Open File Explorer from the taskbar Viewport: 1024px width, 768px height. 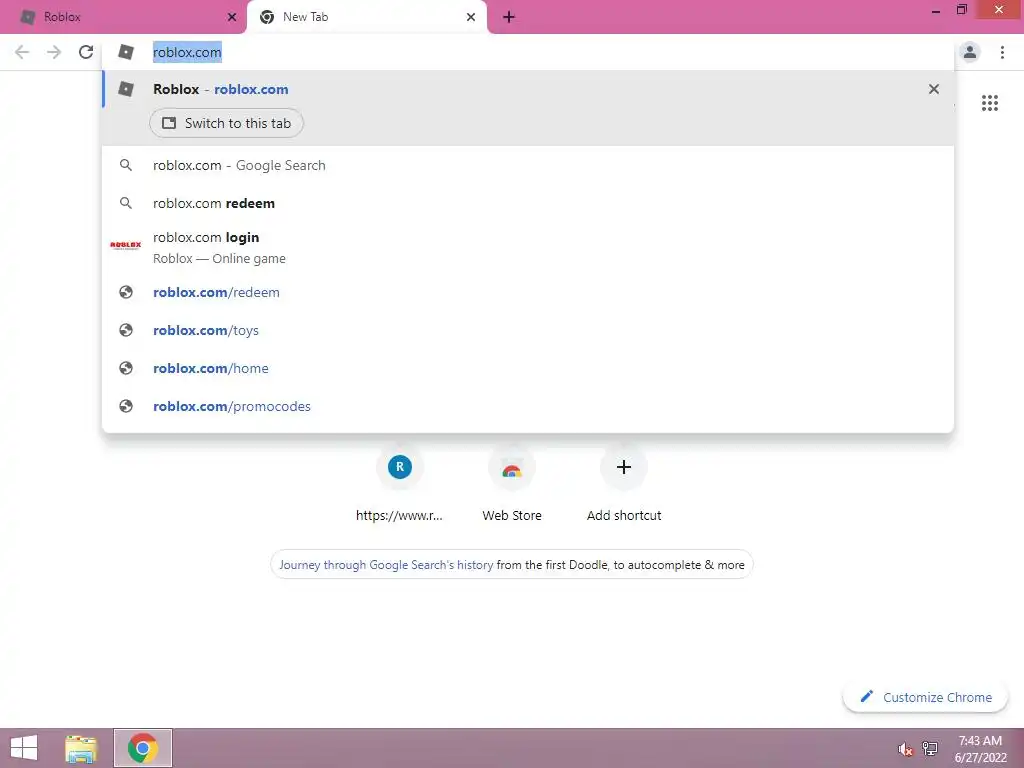pyautogui.click(x=81, y=748)
